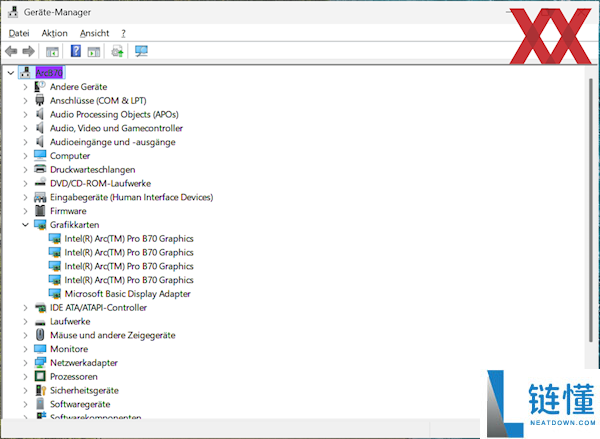The width and height of the screenshot is (600, 439).
Task: Click the vertical scrollbar of device tree
Action: [591, 210]
